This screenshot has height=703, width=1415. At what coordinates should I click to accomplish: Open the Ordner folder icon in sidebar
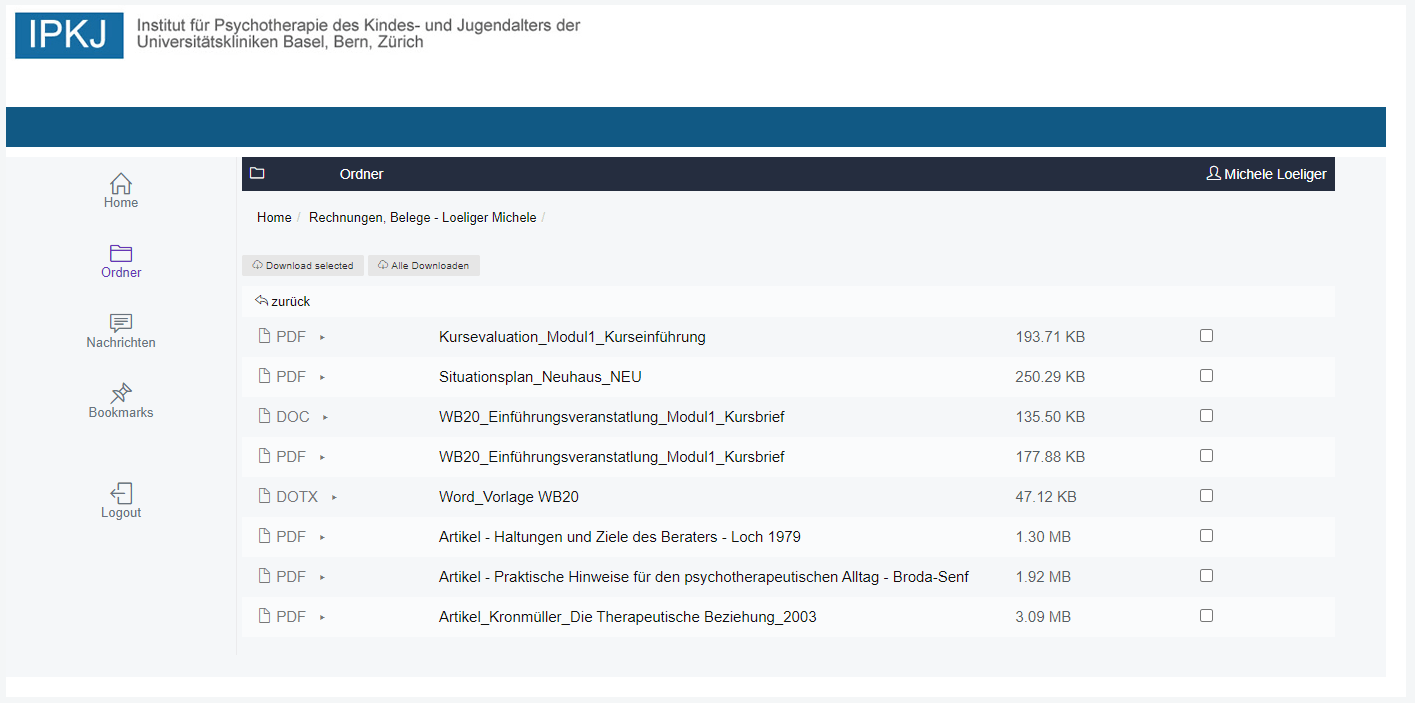point(121,254)
